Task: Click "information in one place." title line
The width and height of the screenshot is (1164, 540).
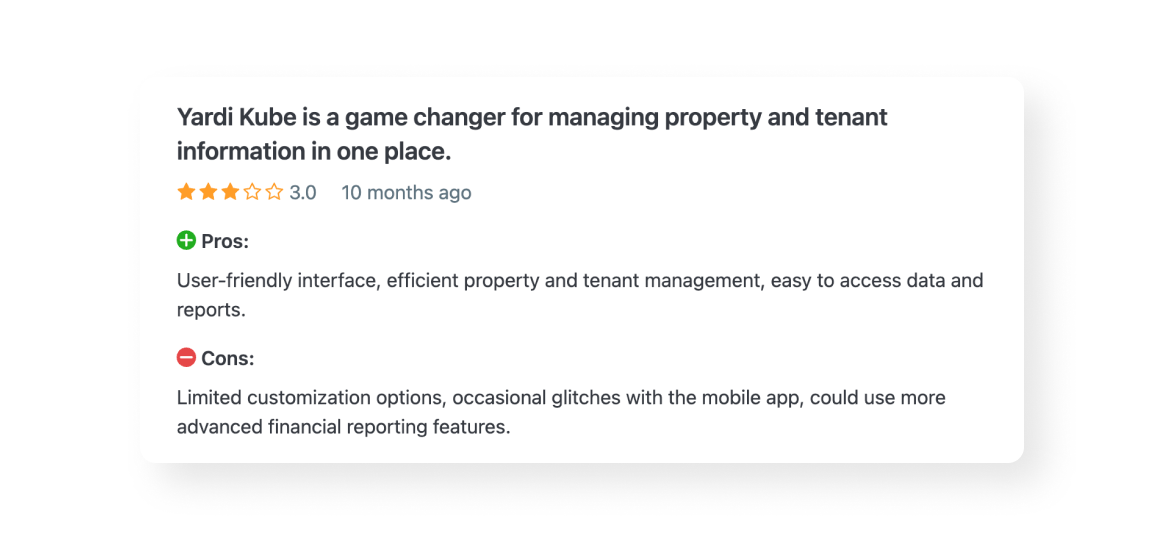Action: tap(314, 152)
